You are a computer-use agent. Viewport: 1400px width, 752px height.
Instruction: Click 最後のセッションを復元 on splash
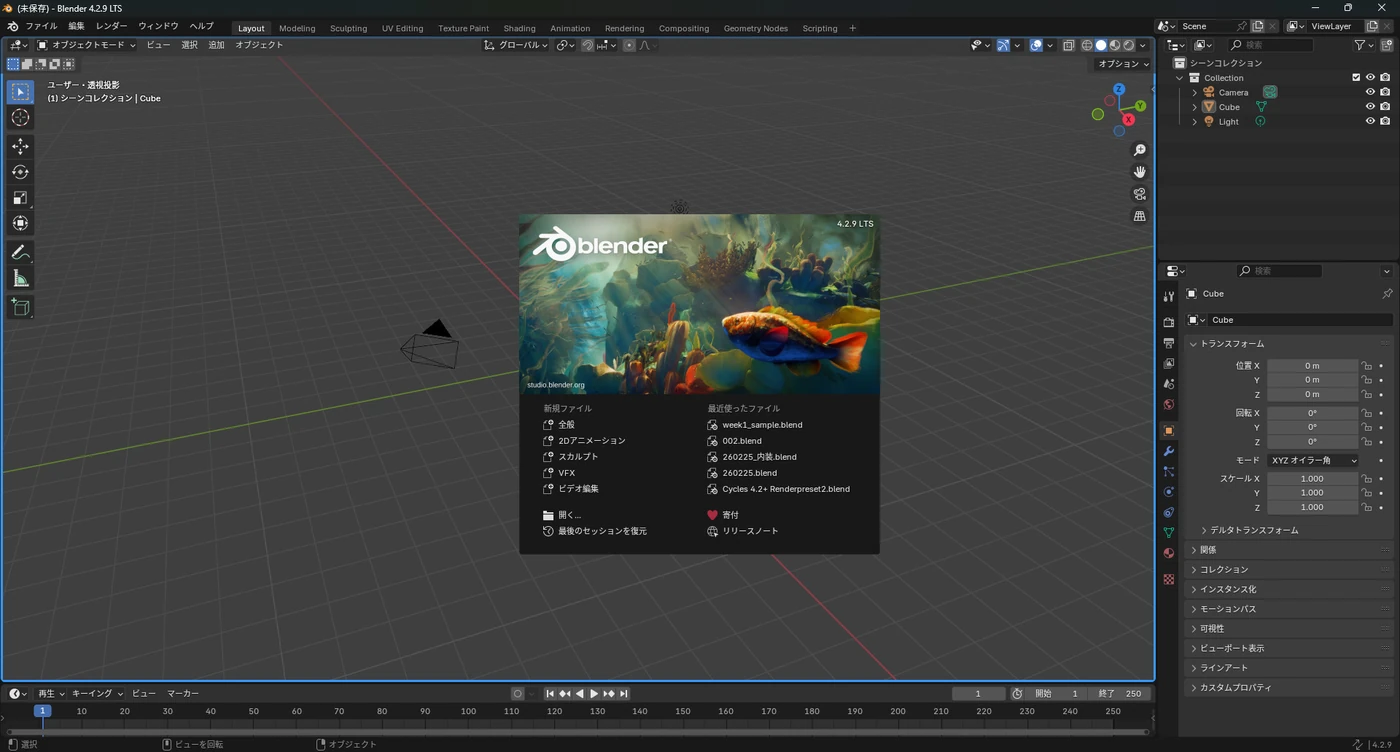[602, 531]
